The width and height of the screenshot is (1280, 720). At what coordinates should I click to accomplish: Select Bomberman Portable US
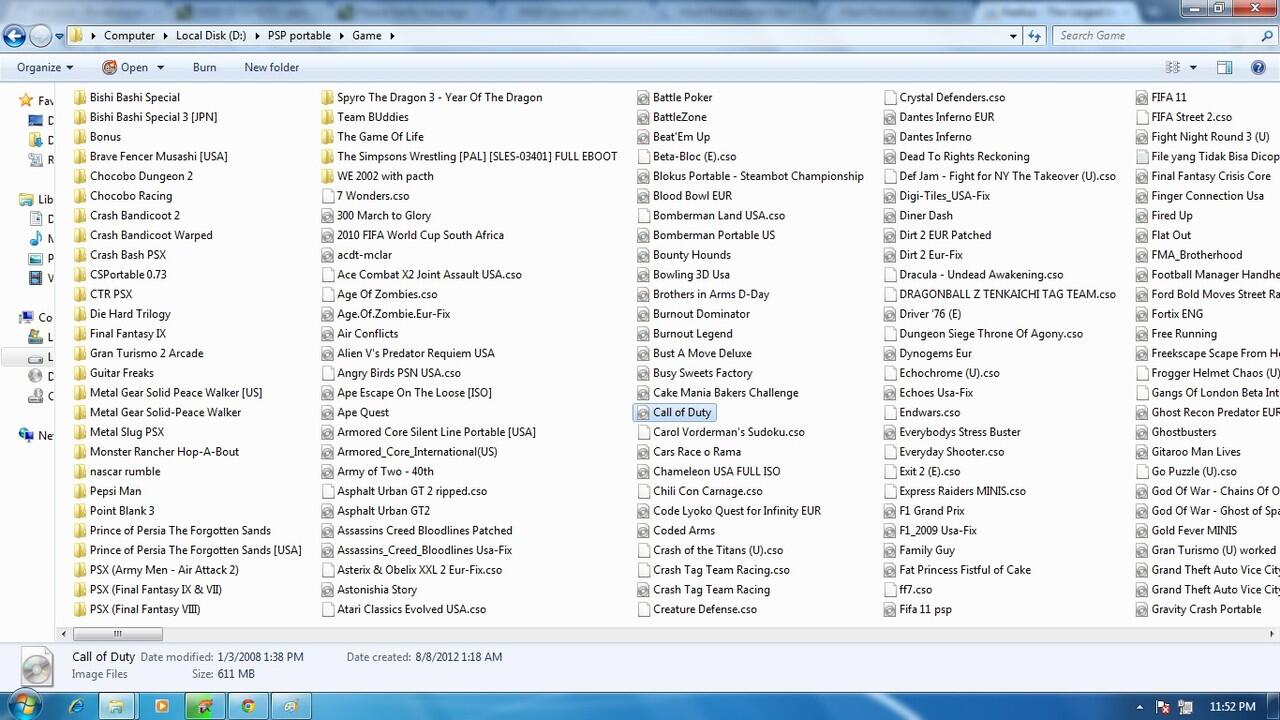coord(714,235)
